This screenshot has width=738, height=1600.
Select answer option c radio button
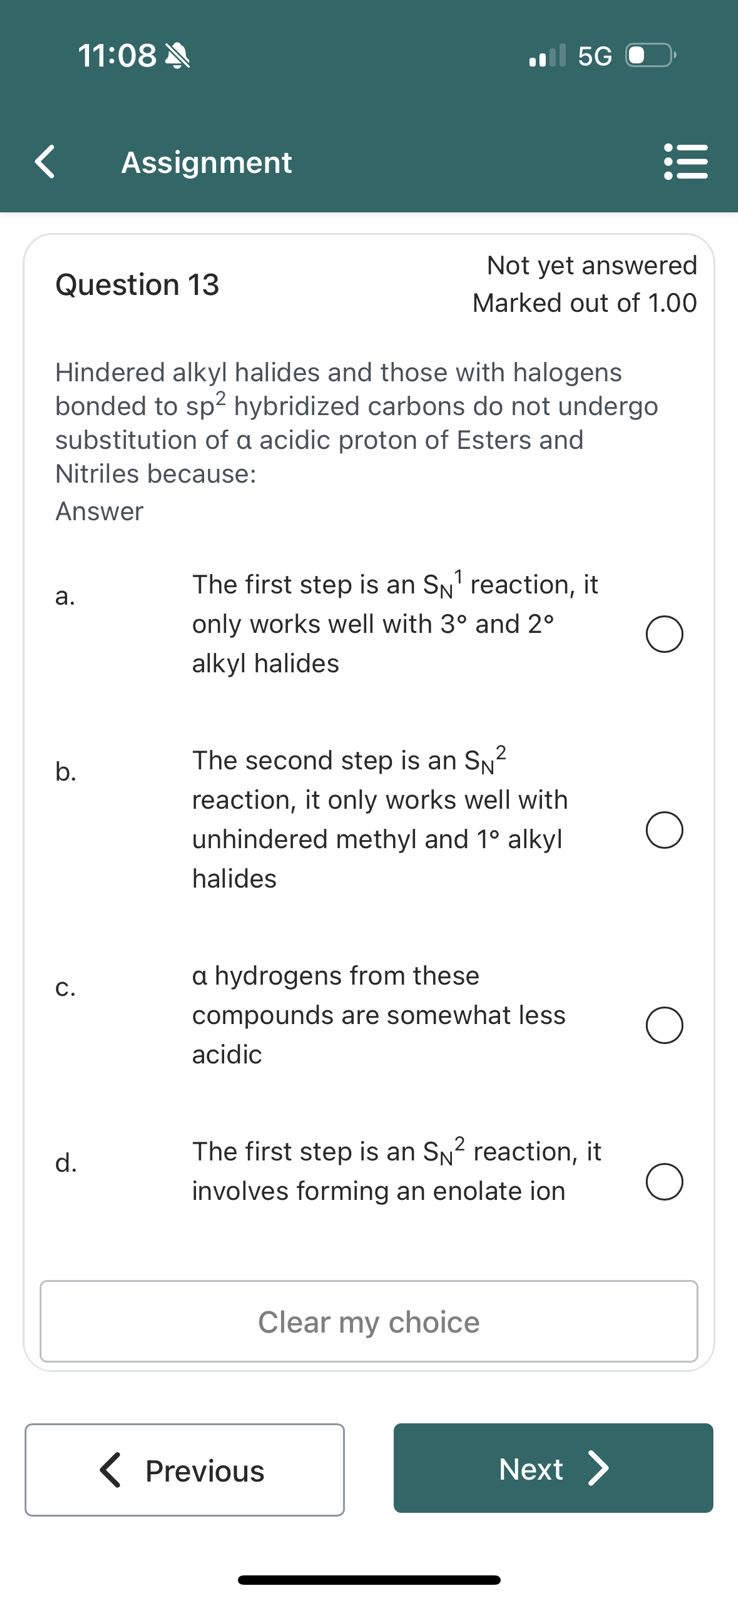(x=664, y=1025)
